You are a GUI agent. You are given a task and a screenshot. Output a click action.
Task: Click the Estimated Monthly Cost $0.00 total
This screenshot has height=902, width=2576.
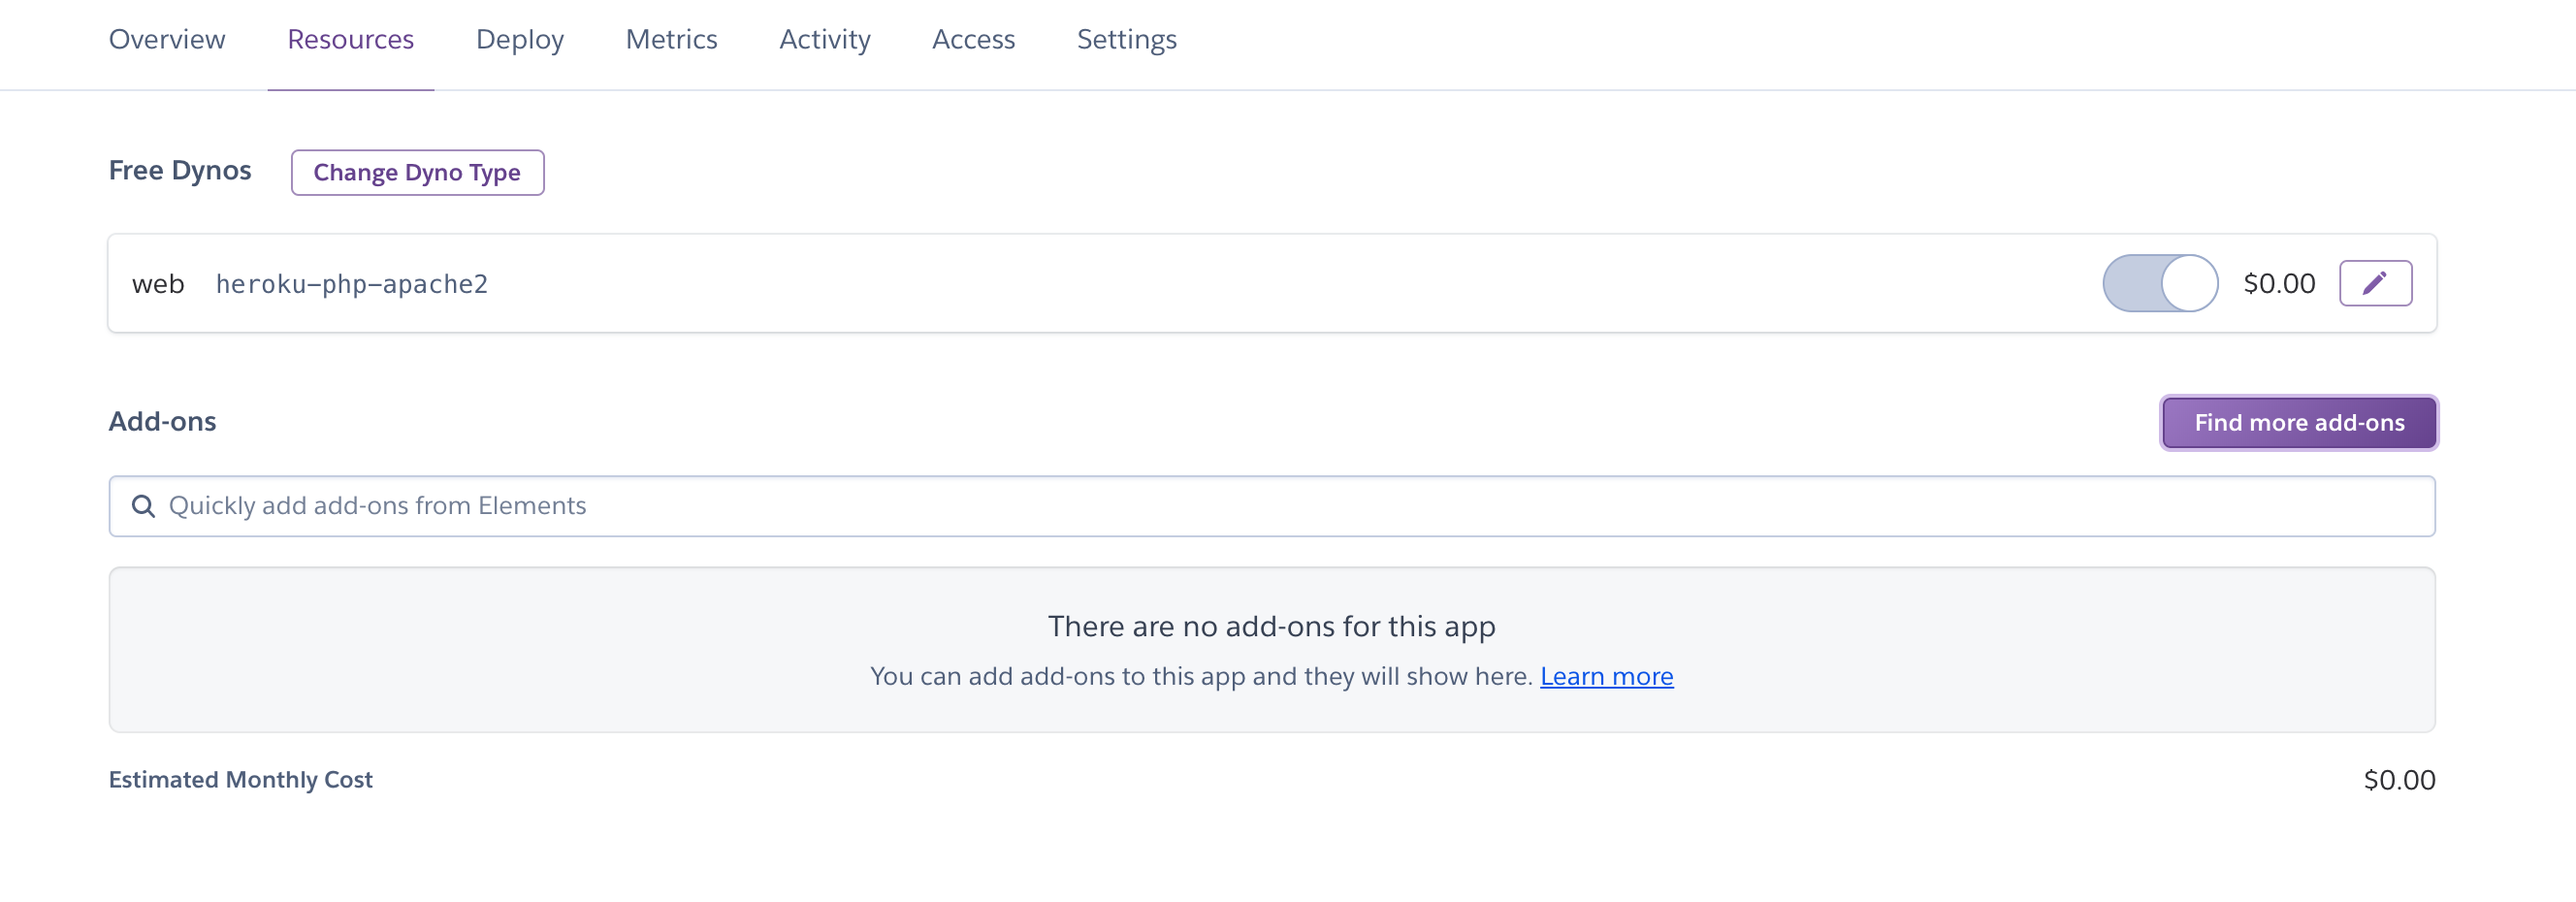[2398, 780]
